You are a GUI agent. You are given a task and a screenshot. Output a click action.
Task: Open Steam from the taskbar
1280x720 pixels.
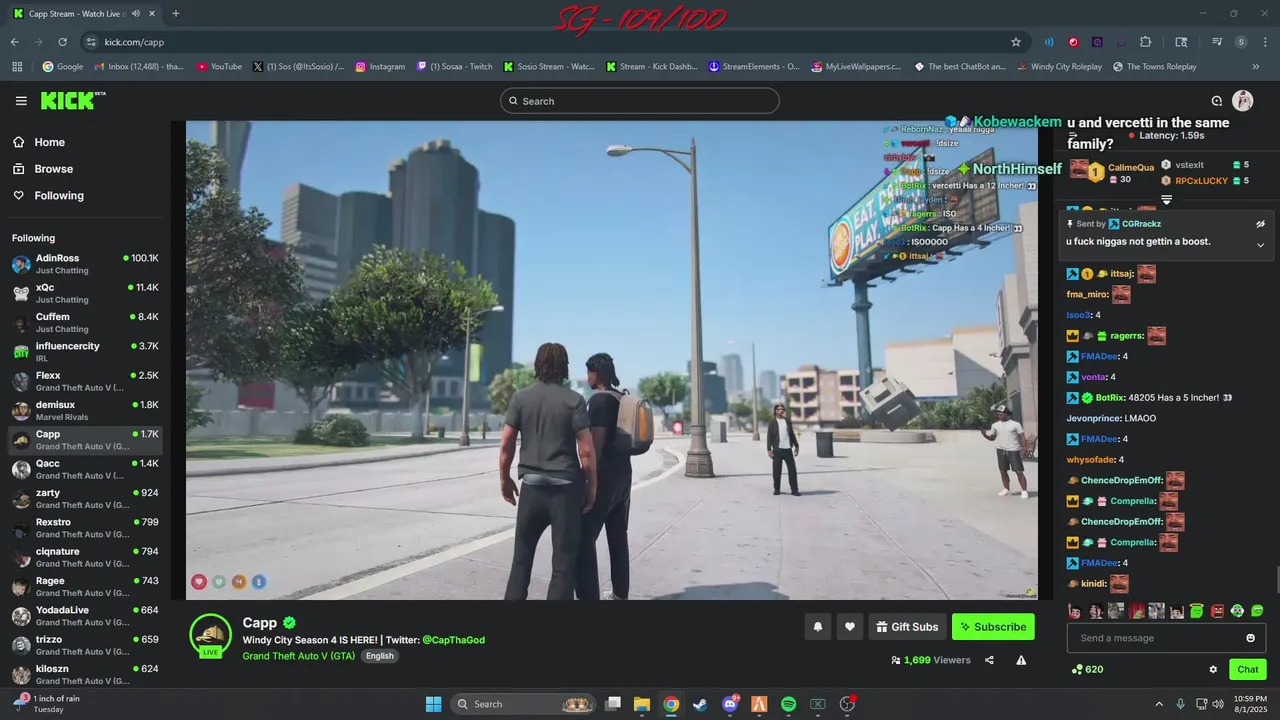click(700, 704)
